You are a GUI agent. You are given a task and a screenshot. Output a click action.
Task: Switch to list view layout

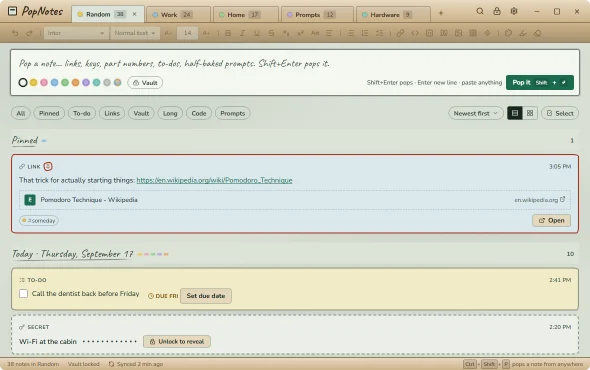515,113
